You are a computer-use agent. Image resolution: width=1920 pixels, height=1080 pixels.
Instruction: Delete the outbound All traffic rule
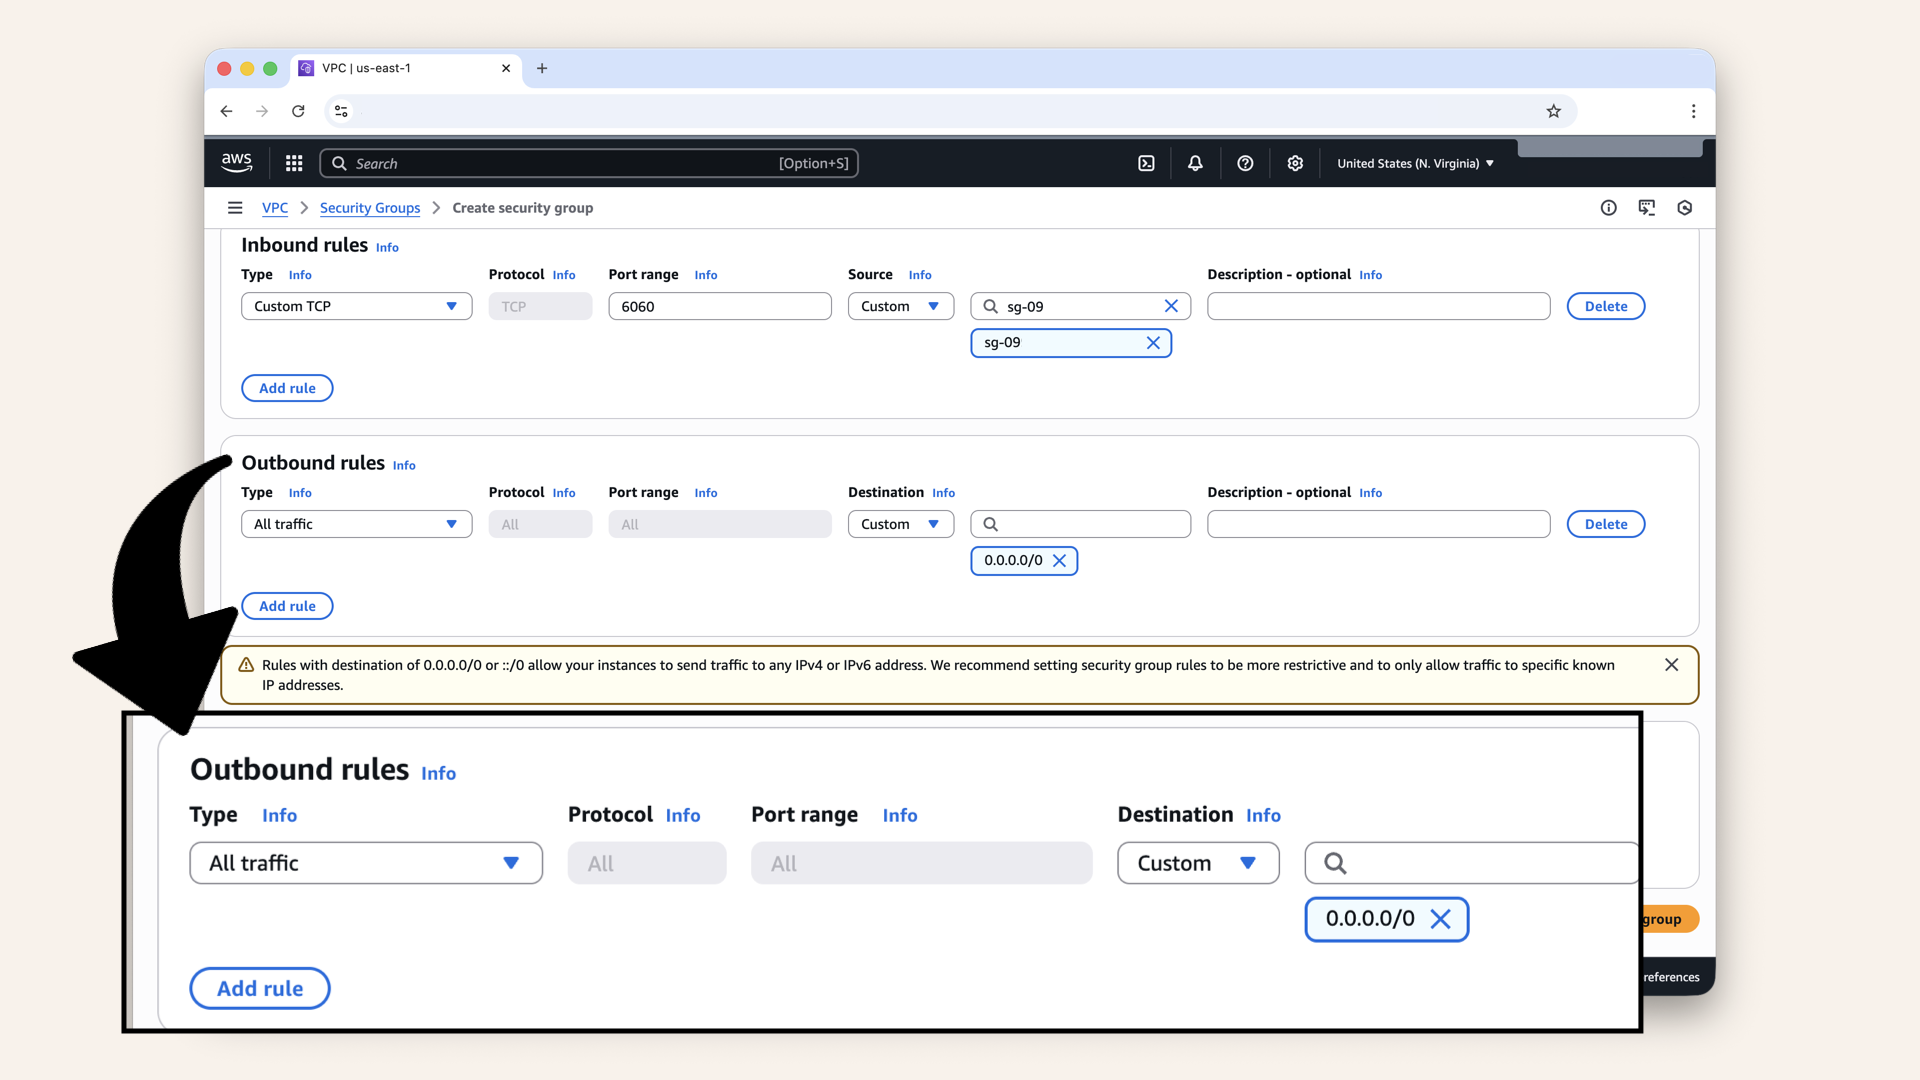(1605, 524)
